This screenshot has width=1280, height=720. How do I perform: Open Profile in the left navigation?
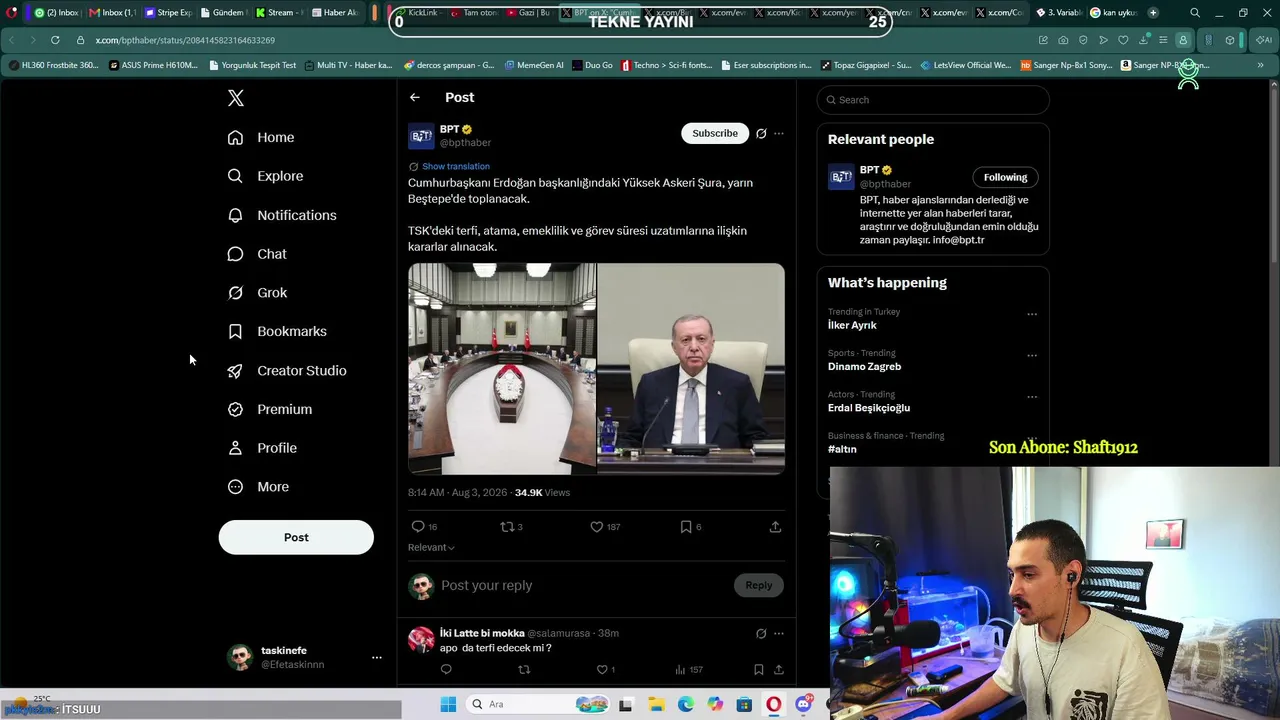click(262, 448)
